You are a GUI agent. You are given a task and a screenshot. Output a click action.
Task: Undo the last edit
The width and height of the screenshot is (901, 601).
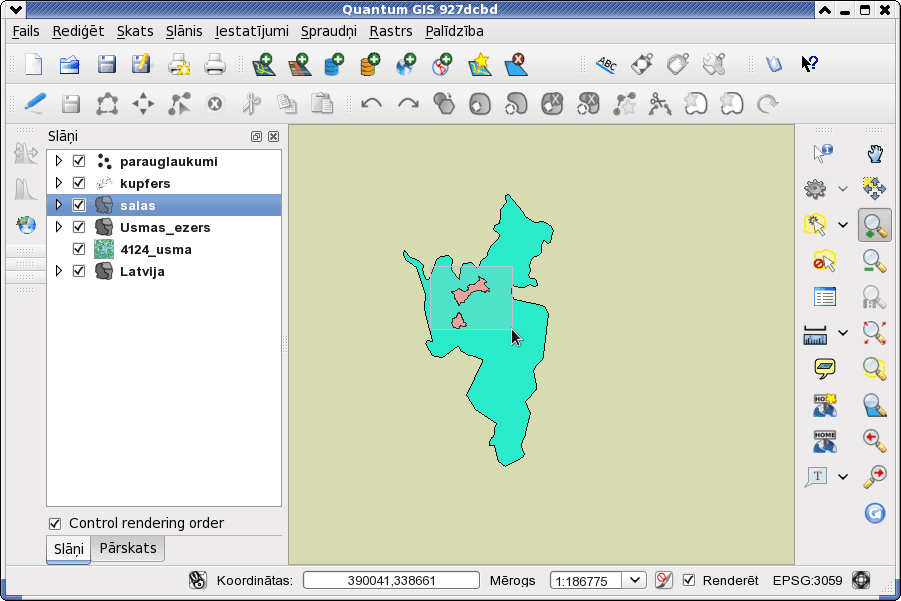coord(371,104)
